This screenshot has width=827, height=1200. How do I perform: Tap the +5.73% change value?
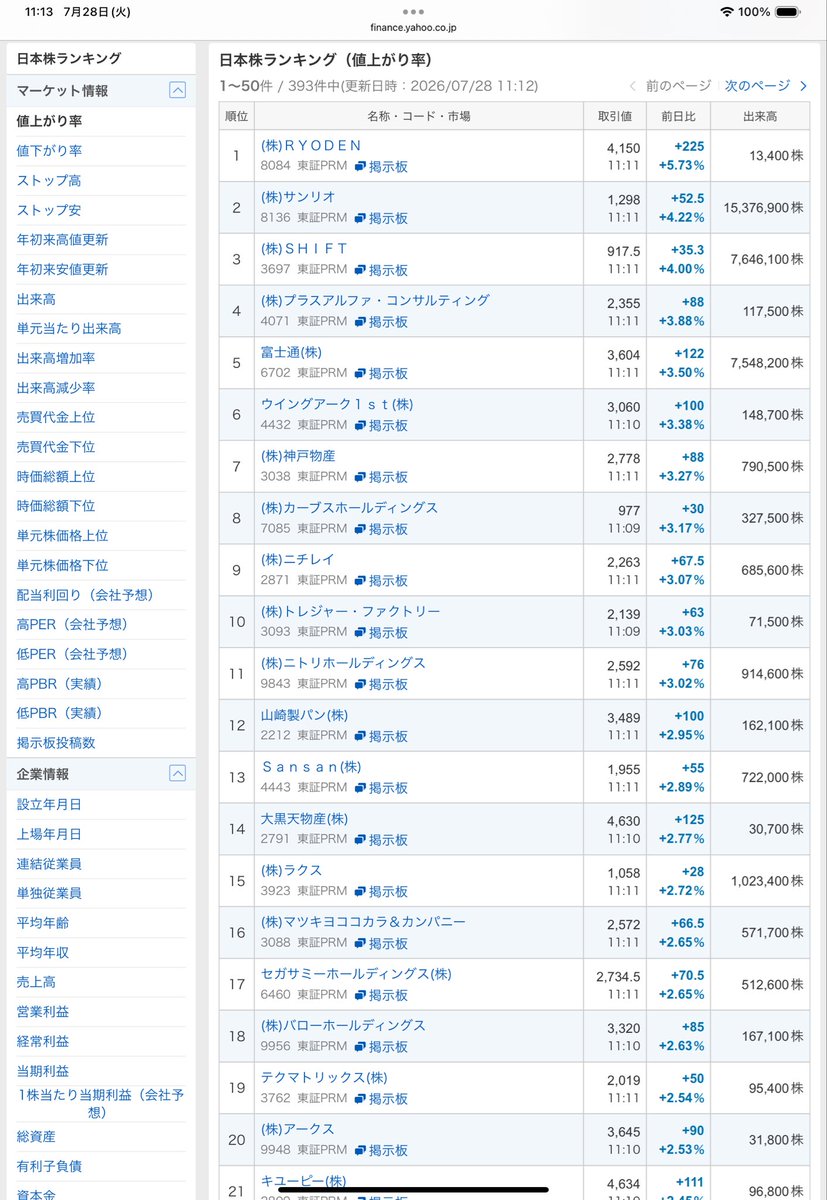coord(681,165)
